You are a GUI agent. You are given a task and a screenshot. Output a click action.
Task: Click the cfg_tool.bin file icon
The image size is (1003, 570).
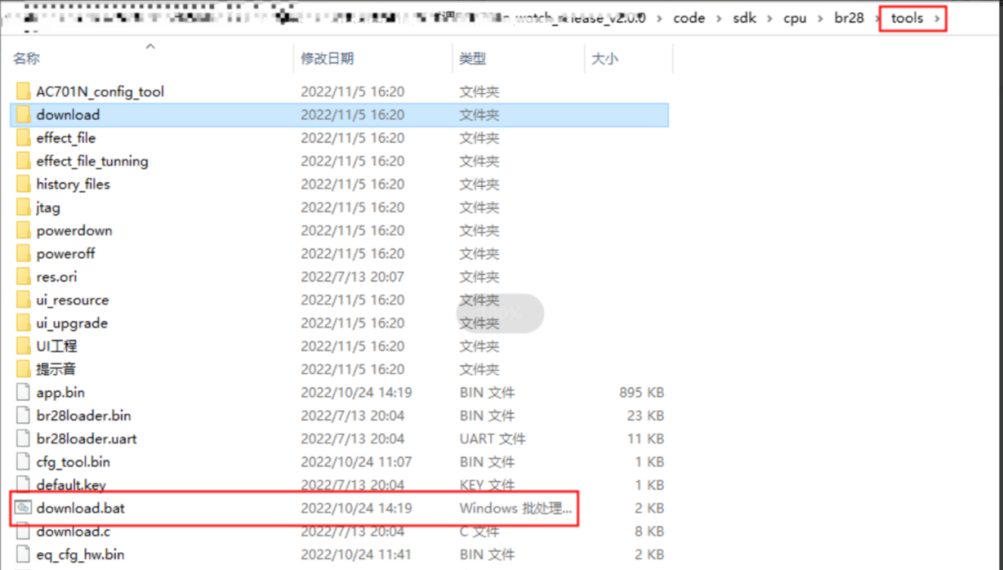tap(23, 461)
